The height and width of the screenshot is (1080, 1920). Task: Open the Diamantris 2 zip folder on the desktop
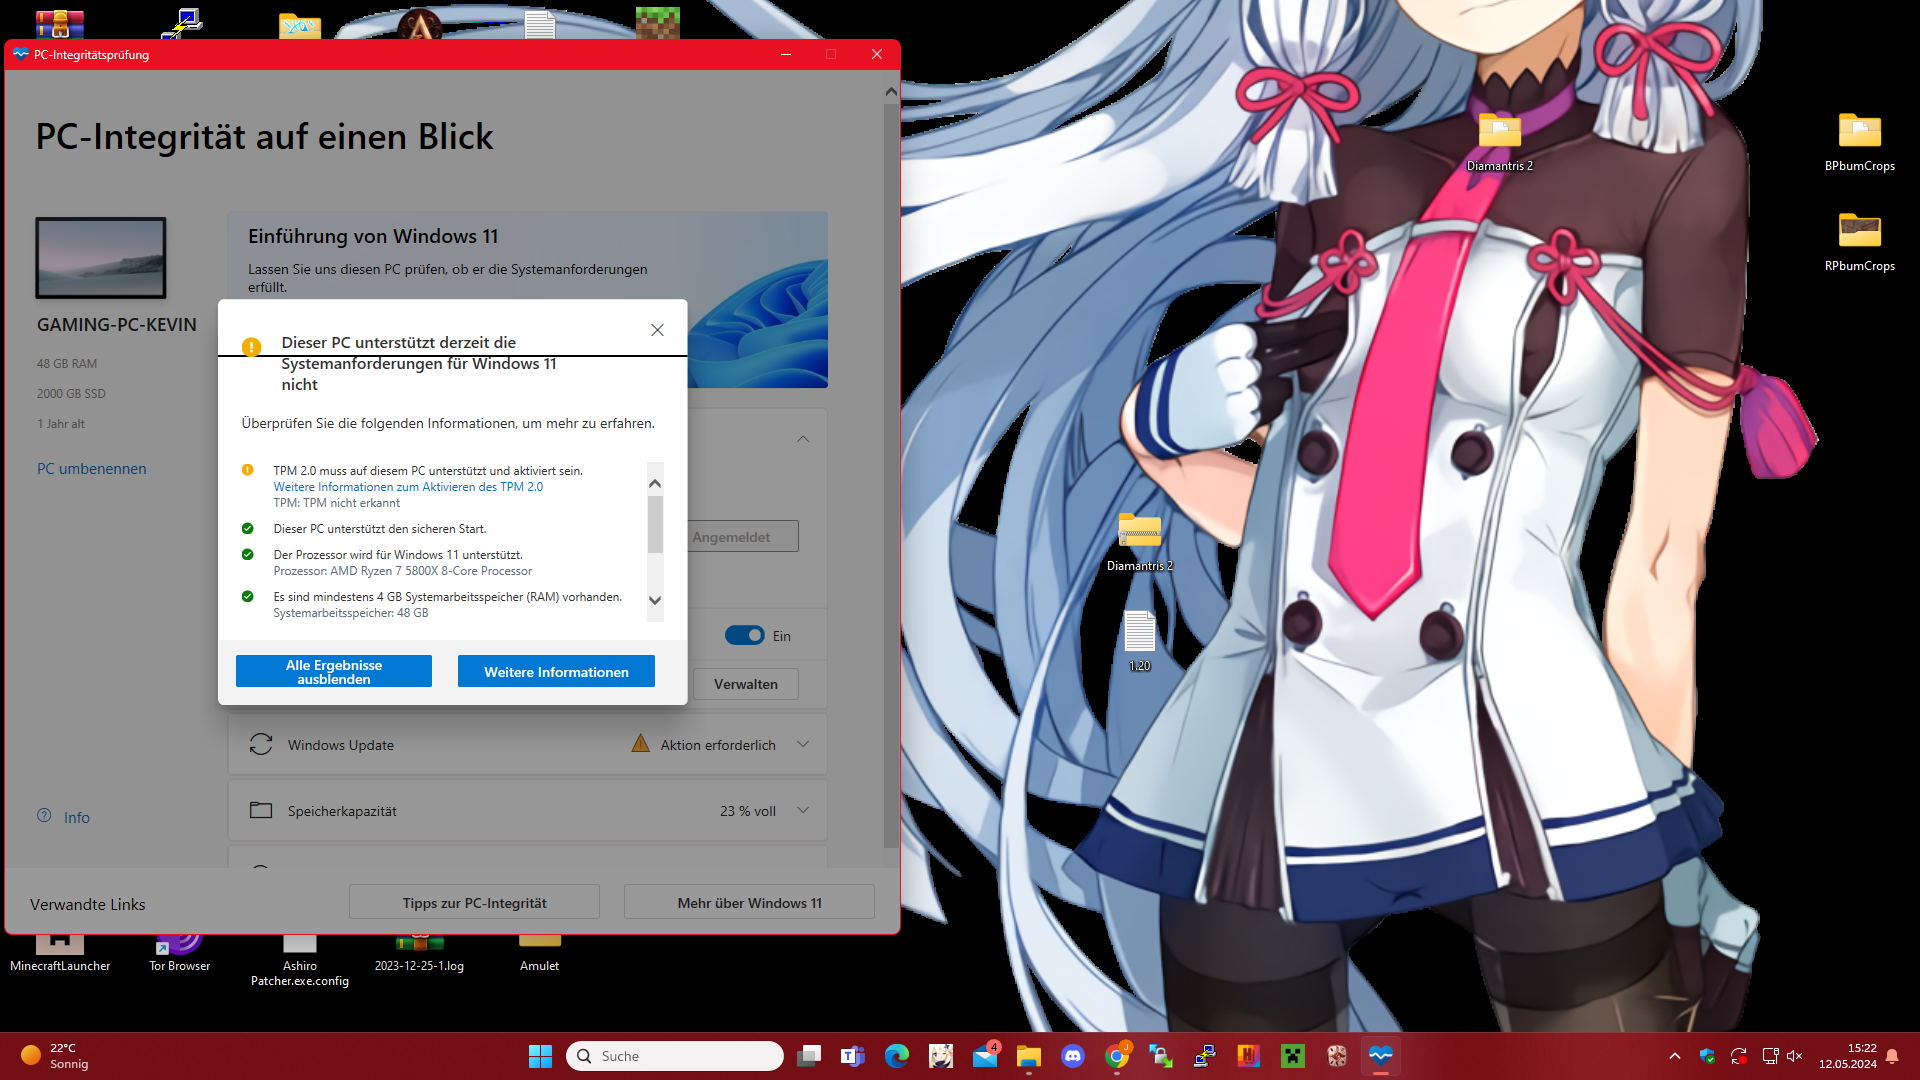(1139, 531)
